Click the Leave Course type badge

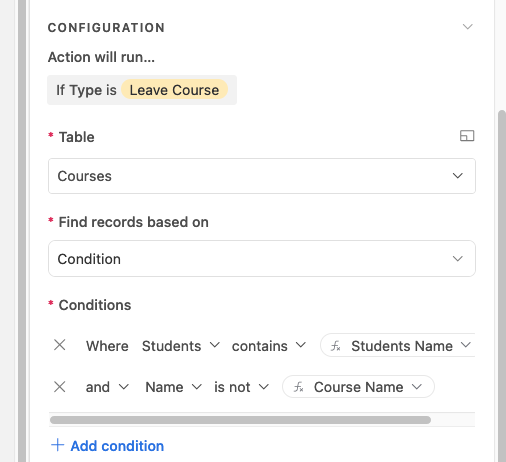(174, 90)
